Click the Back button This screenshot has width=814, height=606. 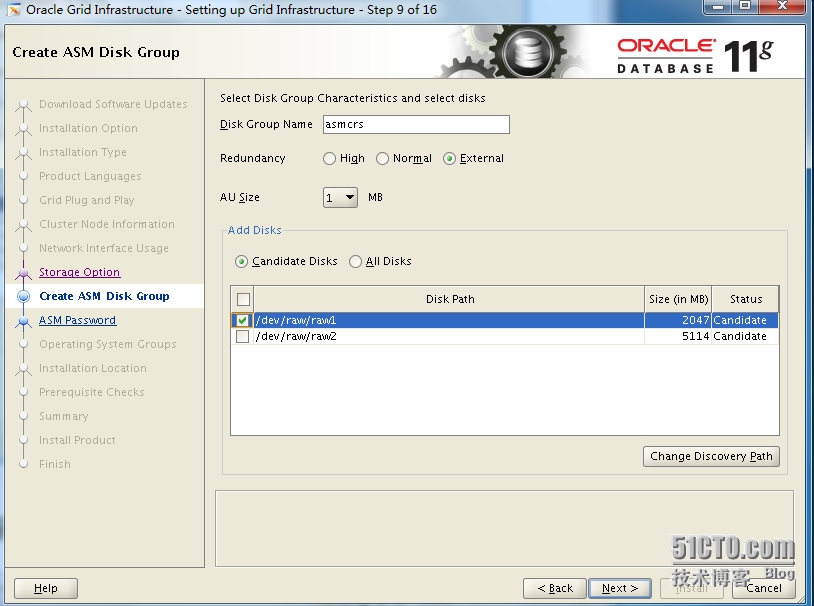[x=555, y=588]
